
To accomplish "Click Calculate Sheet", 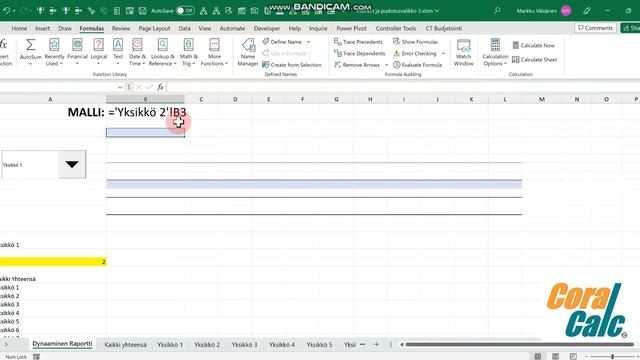I will tap(534, 60).
